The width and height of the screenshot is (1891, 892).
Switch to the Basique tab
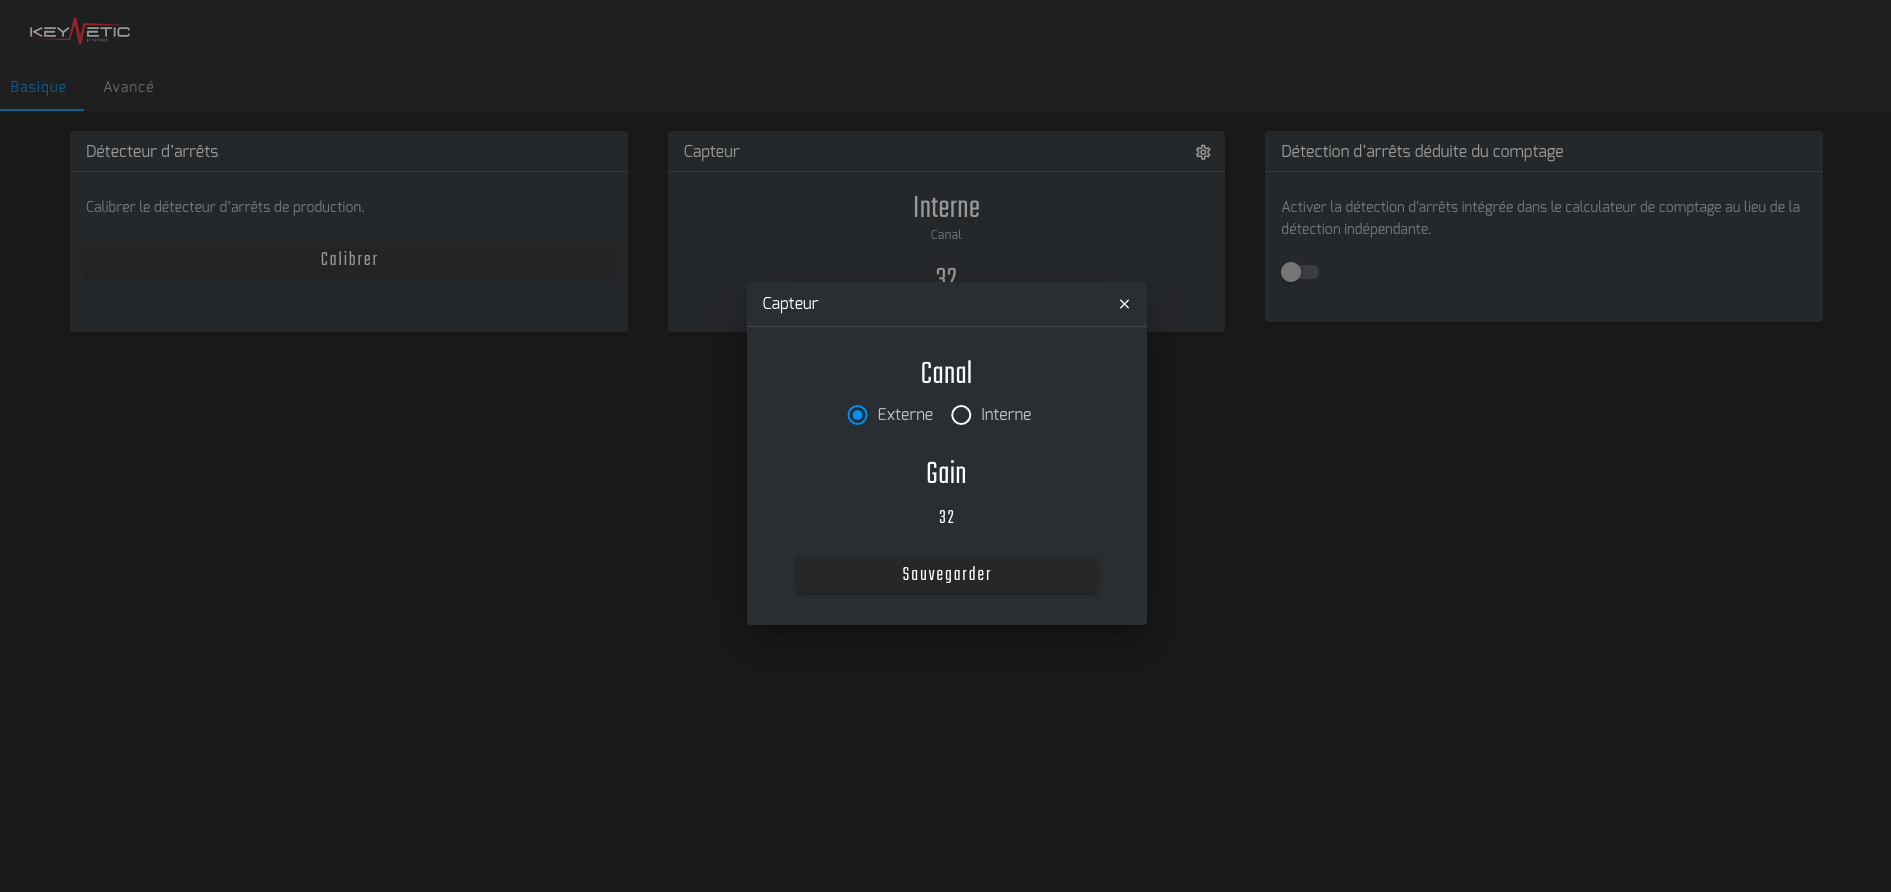click(39, 87)
